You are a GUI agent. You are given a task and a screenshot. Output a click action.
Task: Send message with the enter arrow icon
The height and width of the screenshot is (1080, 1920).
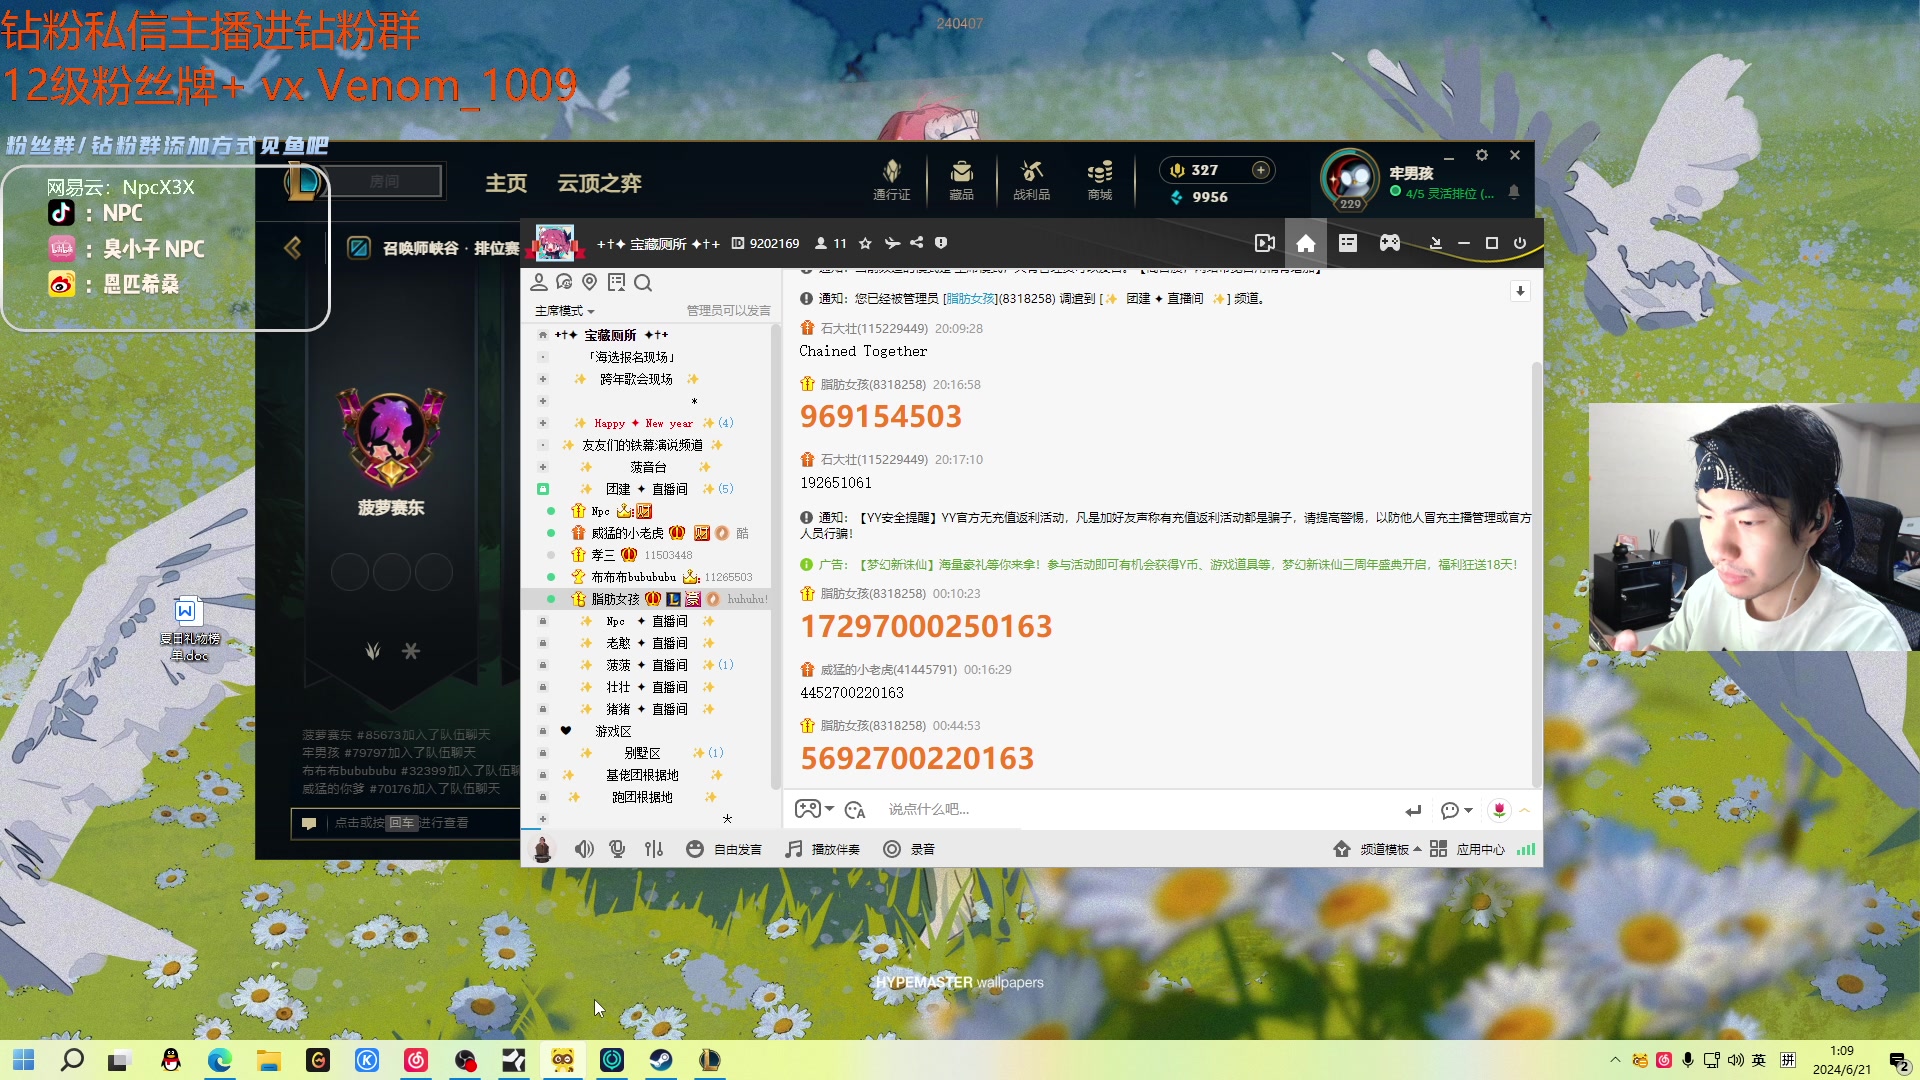pyautogui.click(x=1413, y=810)
